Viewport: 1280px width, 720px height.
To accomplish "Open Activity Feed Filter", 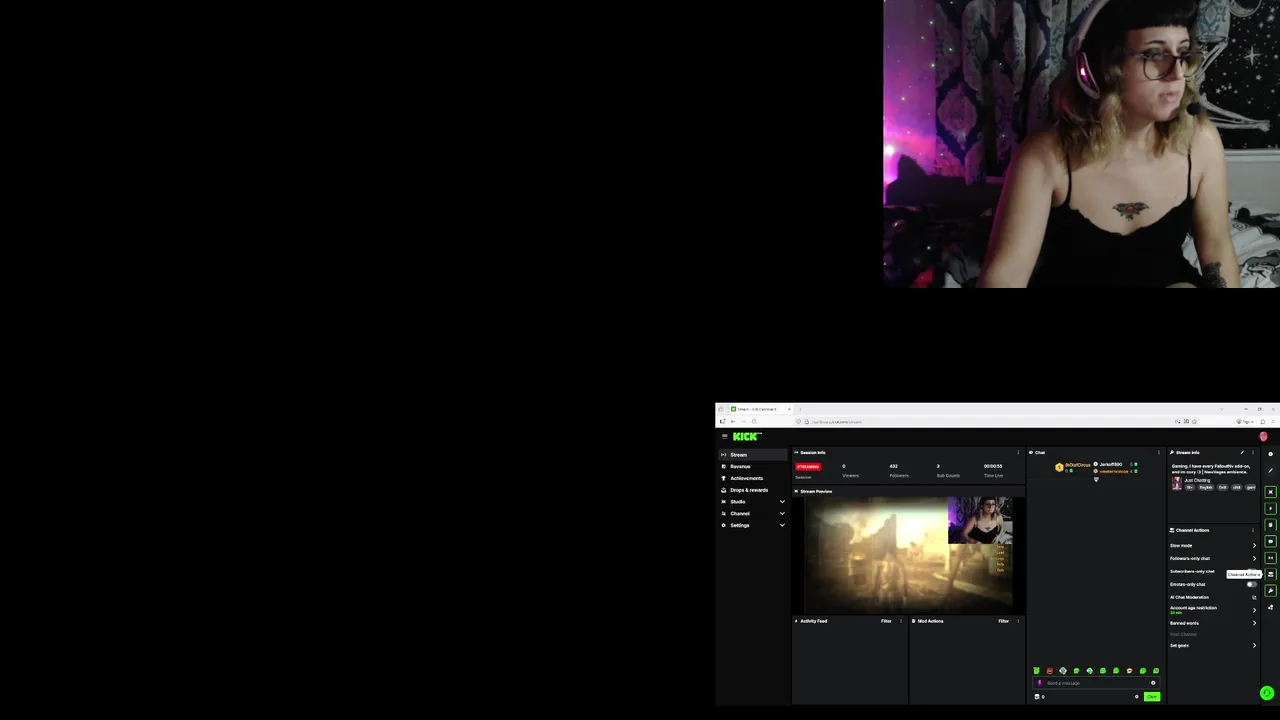I will (x=886, y=621).
